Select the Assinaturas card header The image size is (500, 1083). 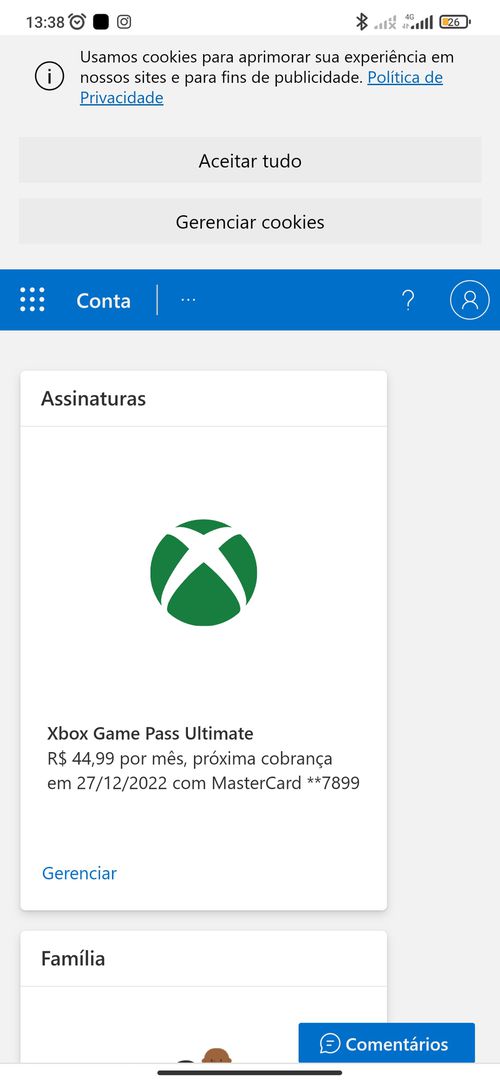pyautogui.click(x=204, y=399)
